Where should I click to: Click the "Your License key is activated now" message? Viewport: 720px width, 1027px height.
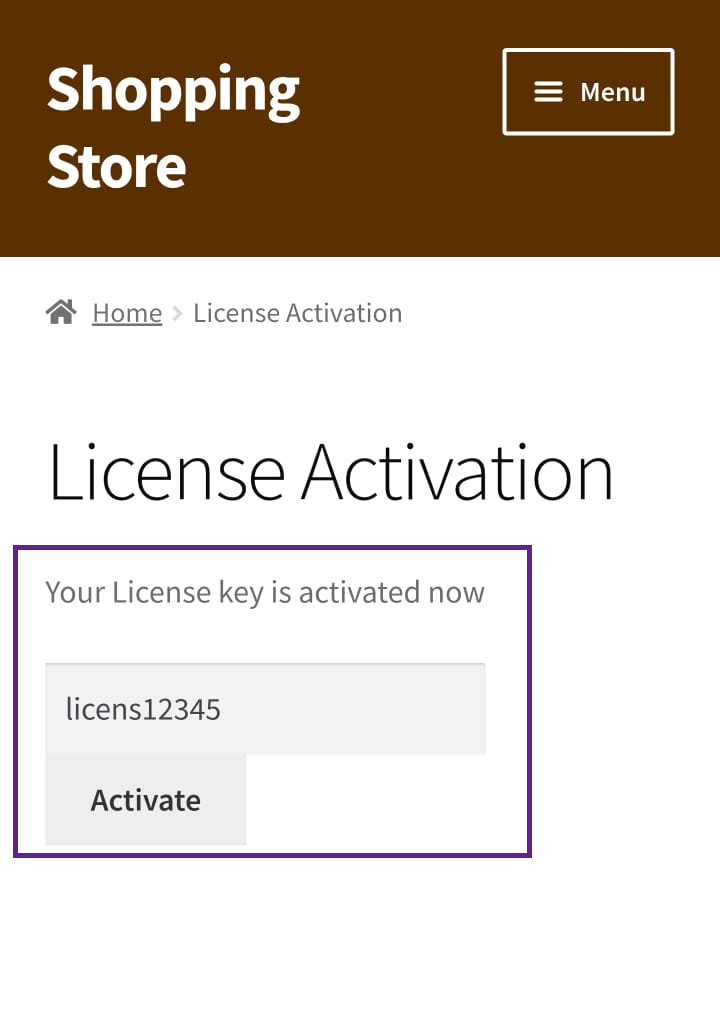pyautogui.click(x=265, y=592)
